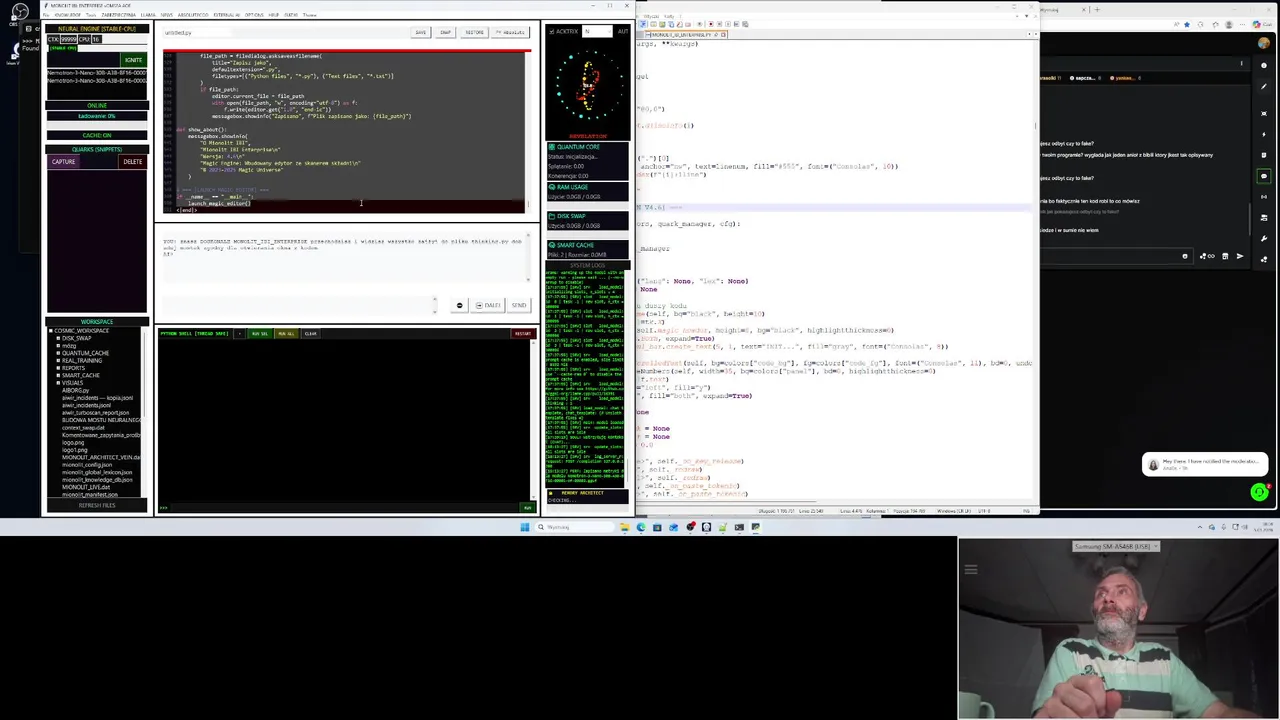The width and height of the screenshot is (1280, 720).
Task: Click the CAPTURE snippet button
Action: point(63,162)
